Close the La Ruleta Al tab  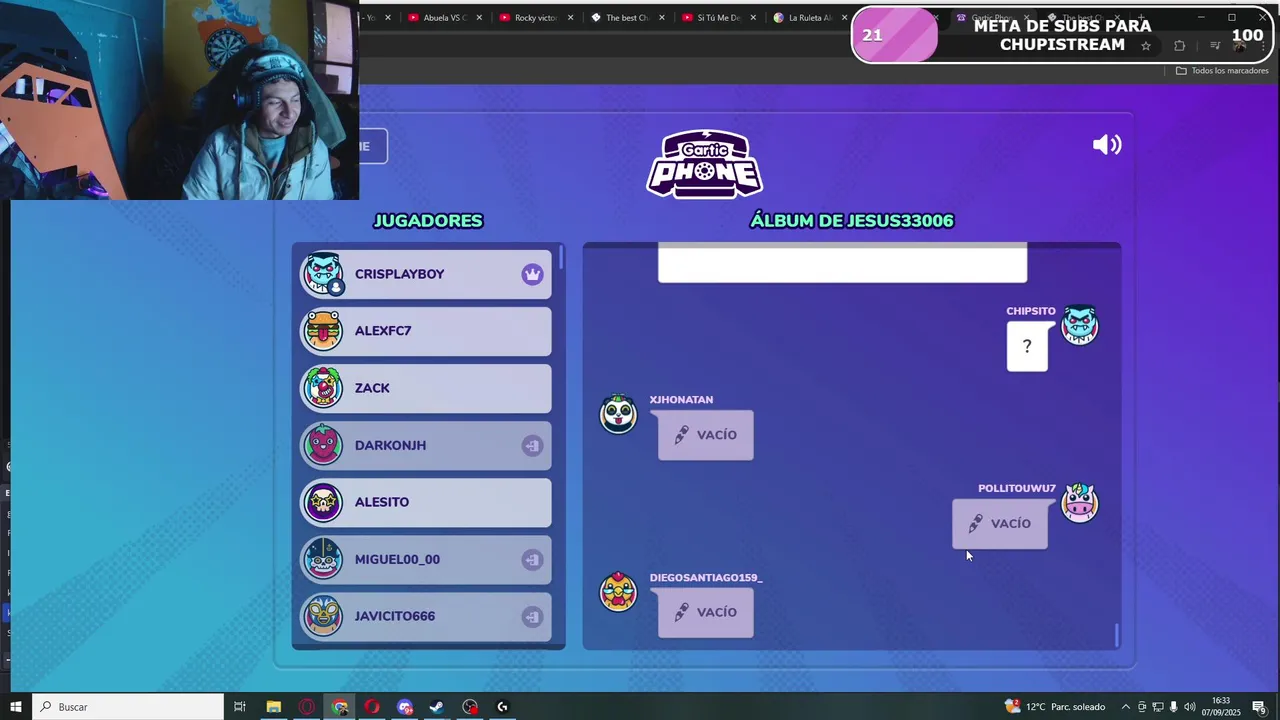click(845, 17)
